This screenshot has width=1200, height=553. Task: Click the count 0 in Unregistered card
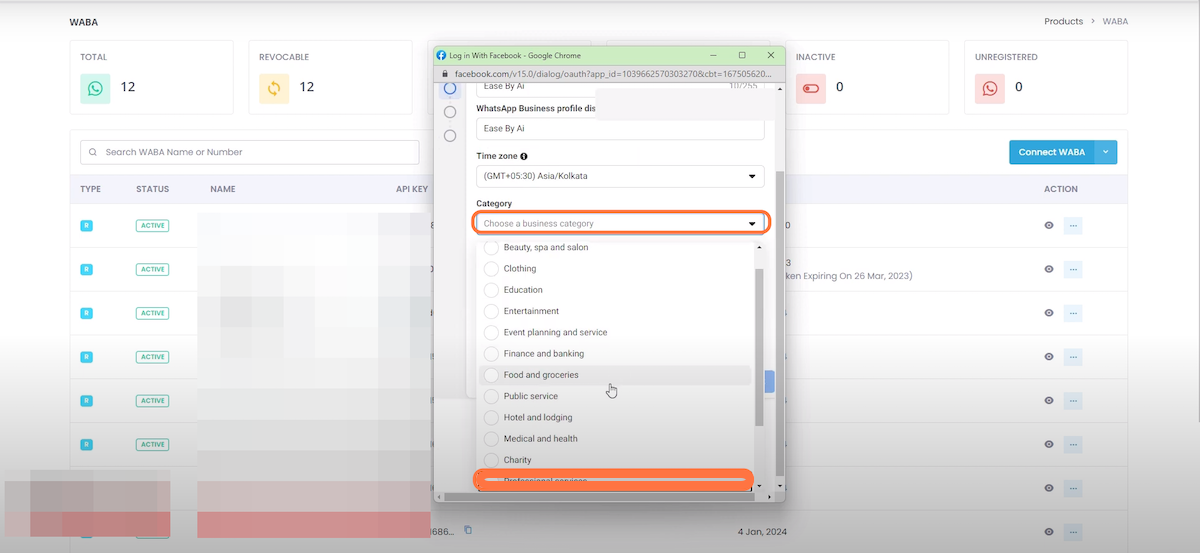click(1019, 88)
